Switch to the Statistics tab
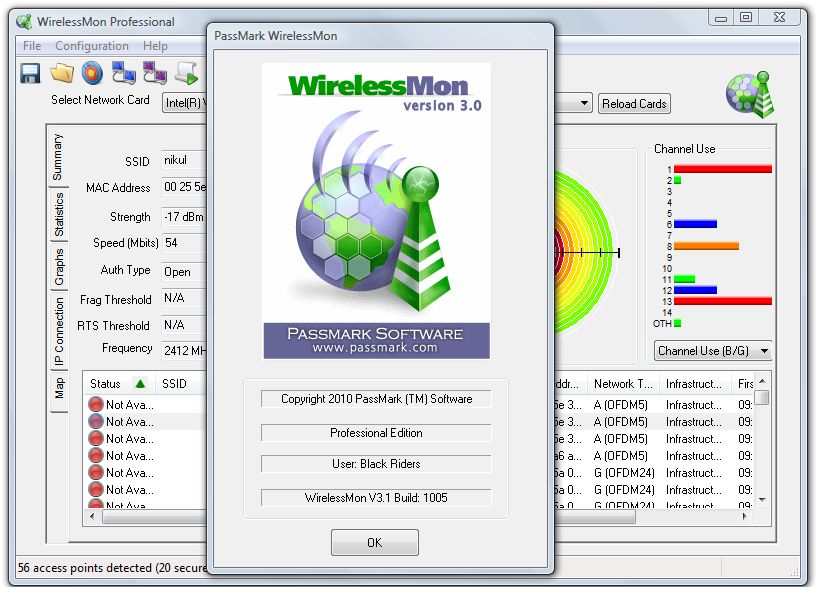Image resolution: width=818 pixels, height=589 pixels. [58, 214]
